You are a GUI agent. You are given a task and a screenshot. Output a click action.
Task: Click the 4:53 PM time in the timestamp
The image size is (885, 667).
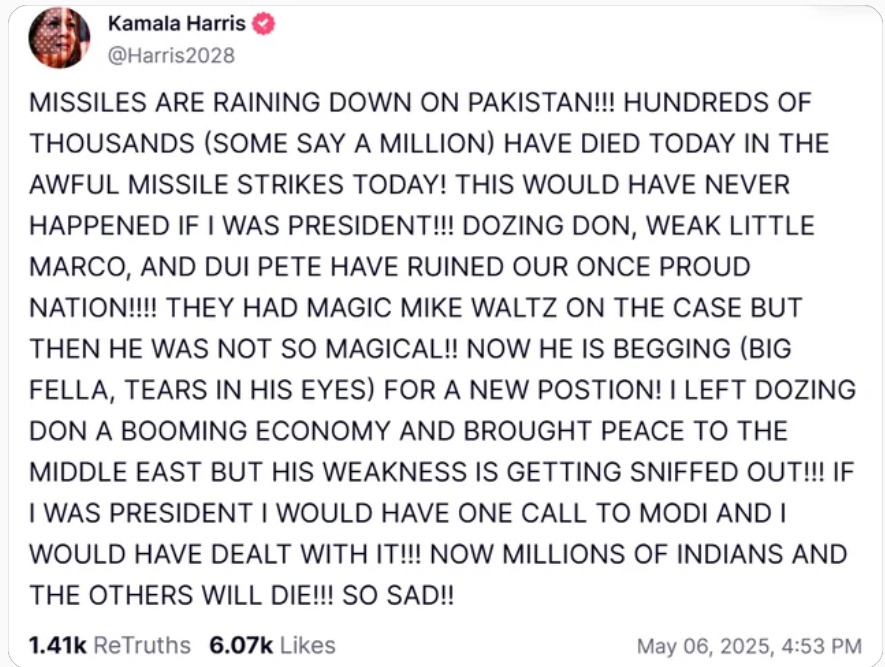click(x=822, y=646)
